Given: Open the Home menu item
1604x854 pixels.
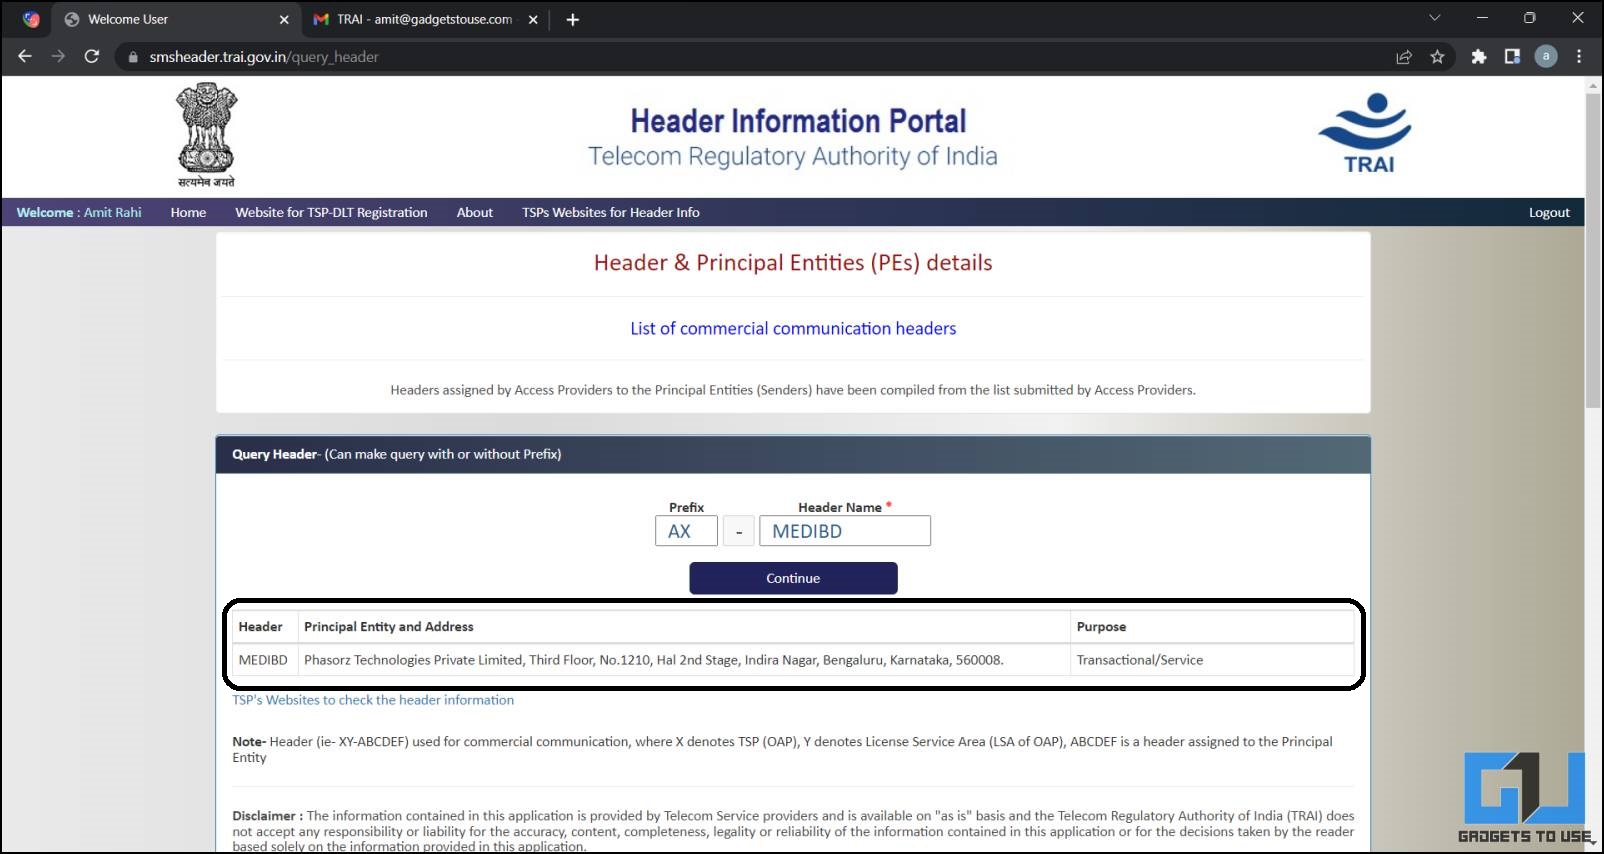Looking at the screenshot, I should point(188,212).
